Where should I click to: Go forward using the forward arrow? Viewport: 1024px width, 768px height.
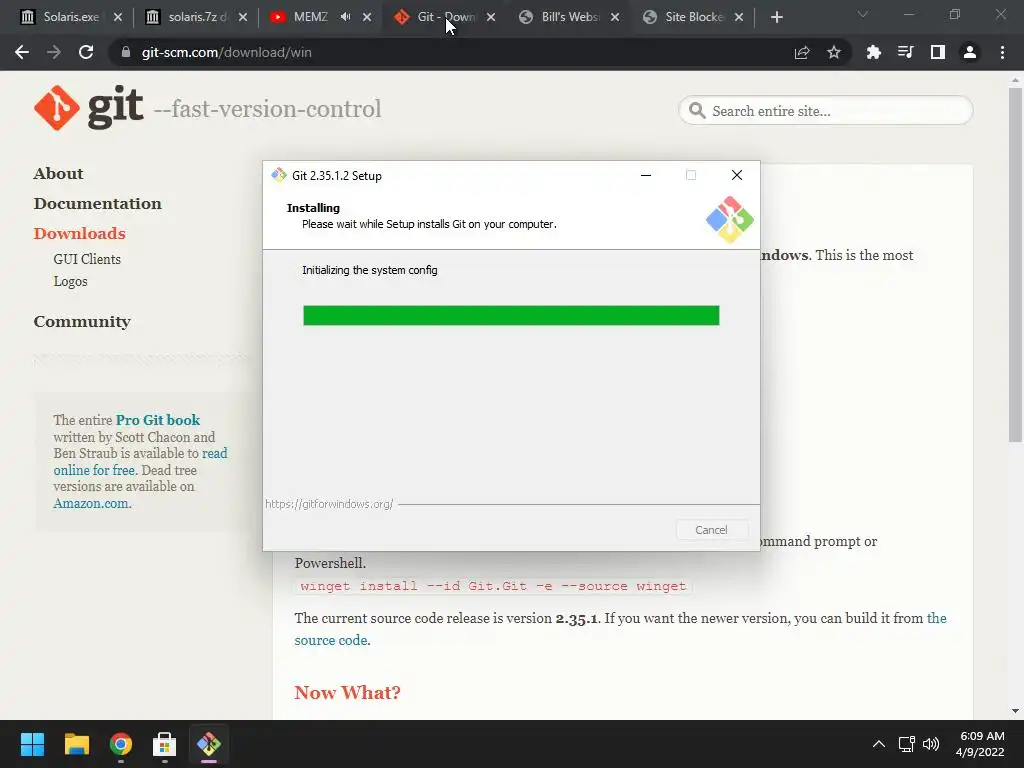[x=54, y=52]
